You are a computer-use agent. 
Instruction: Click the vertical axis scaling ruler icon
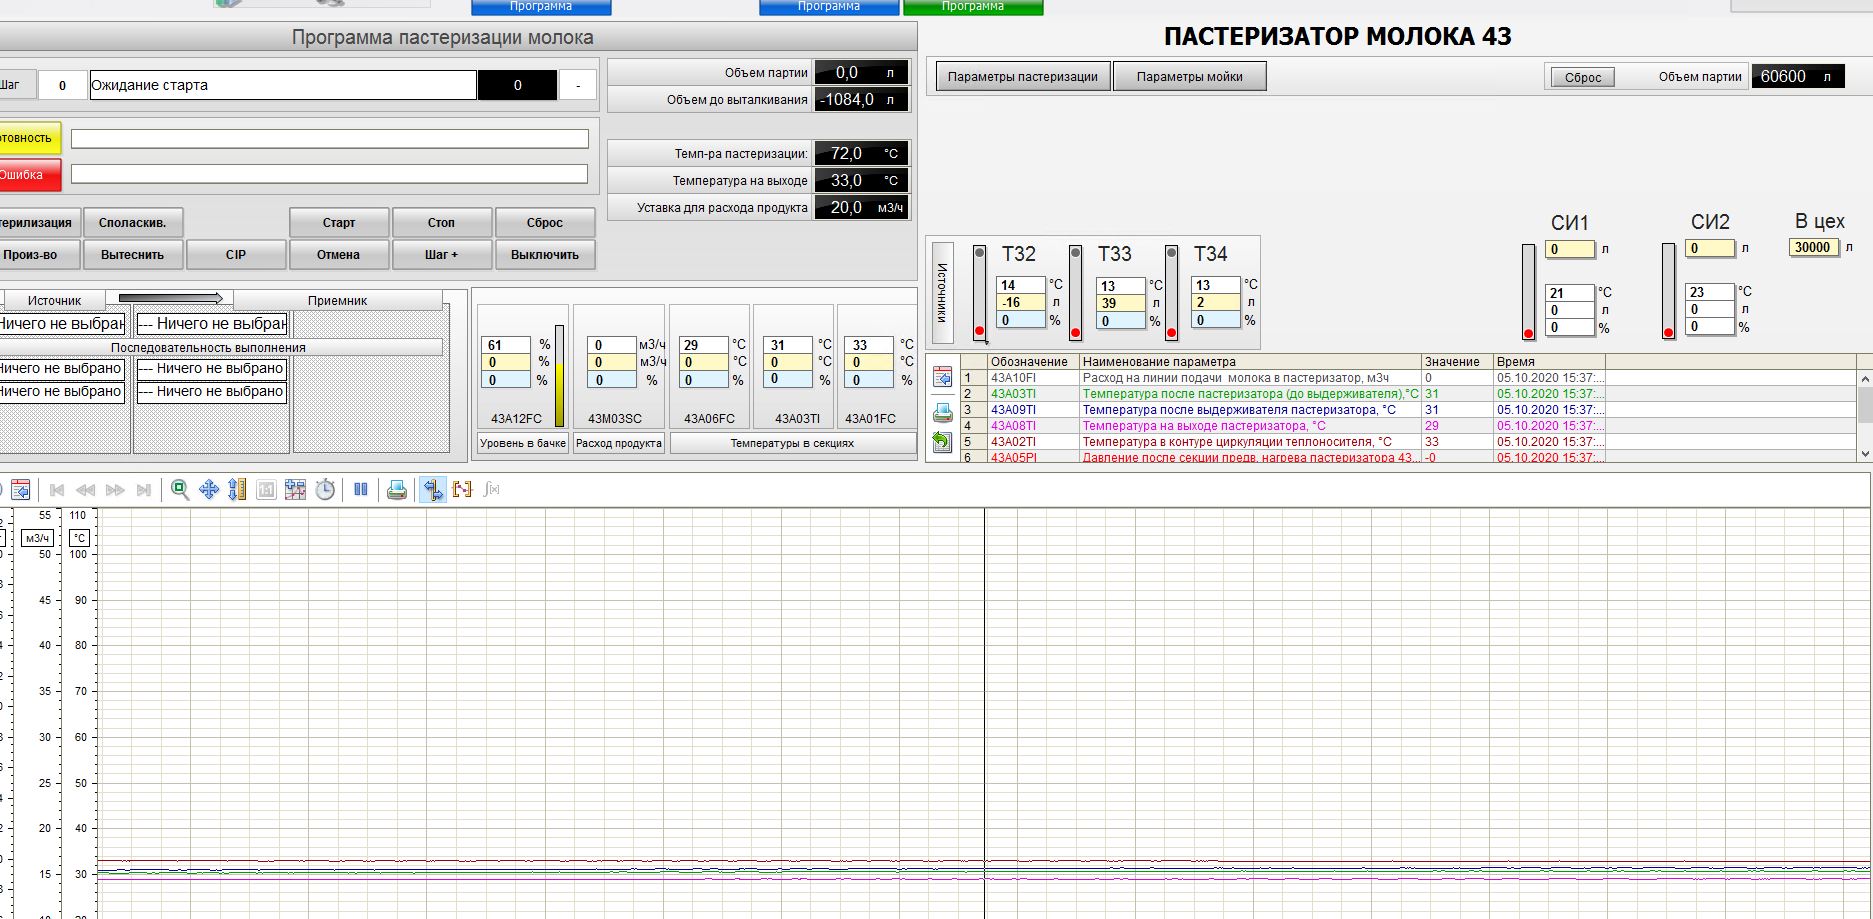point(237,490)
